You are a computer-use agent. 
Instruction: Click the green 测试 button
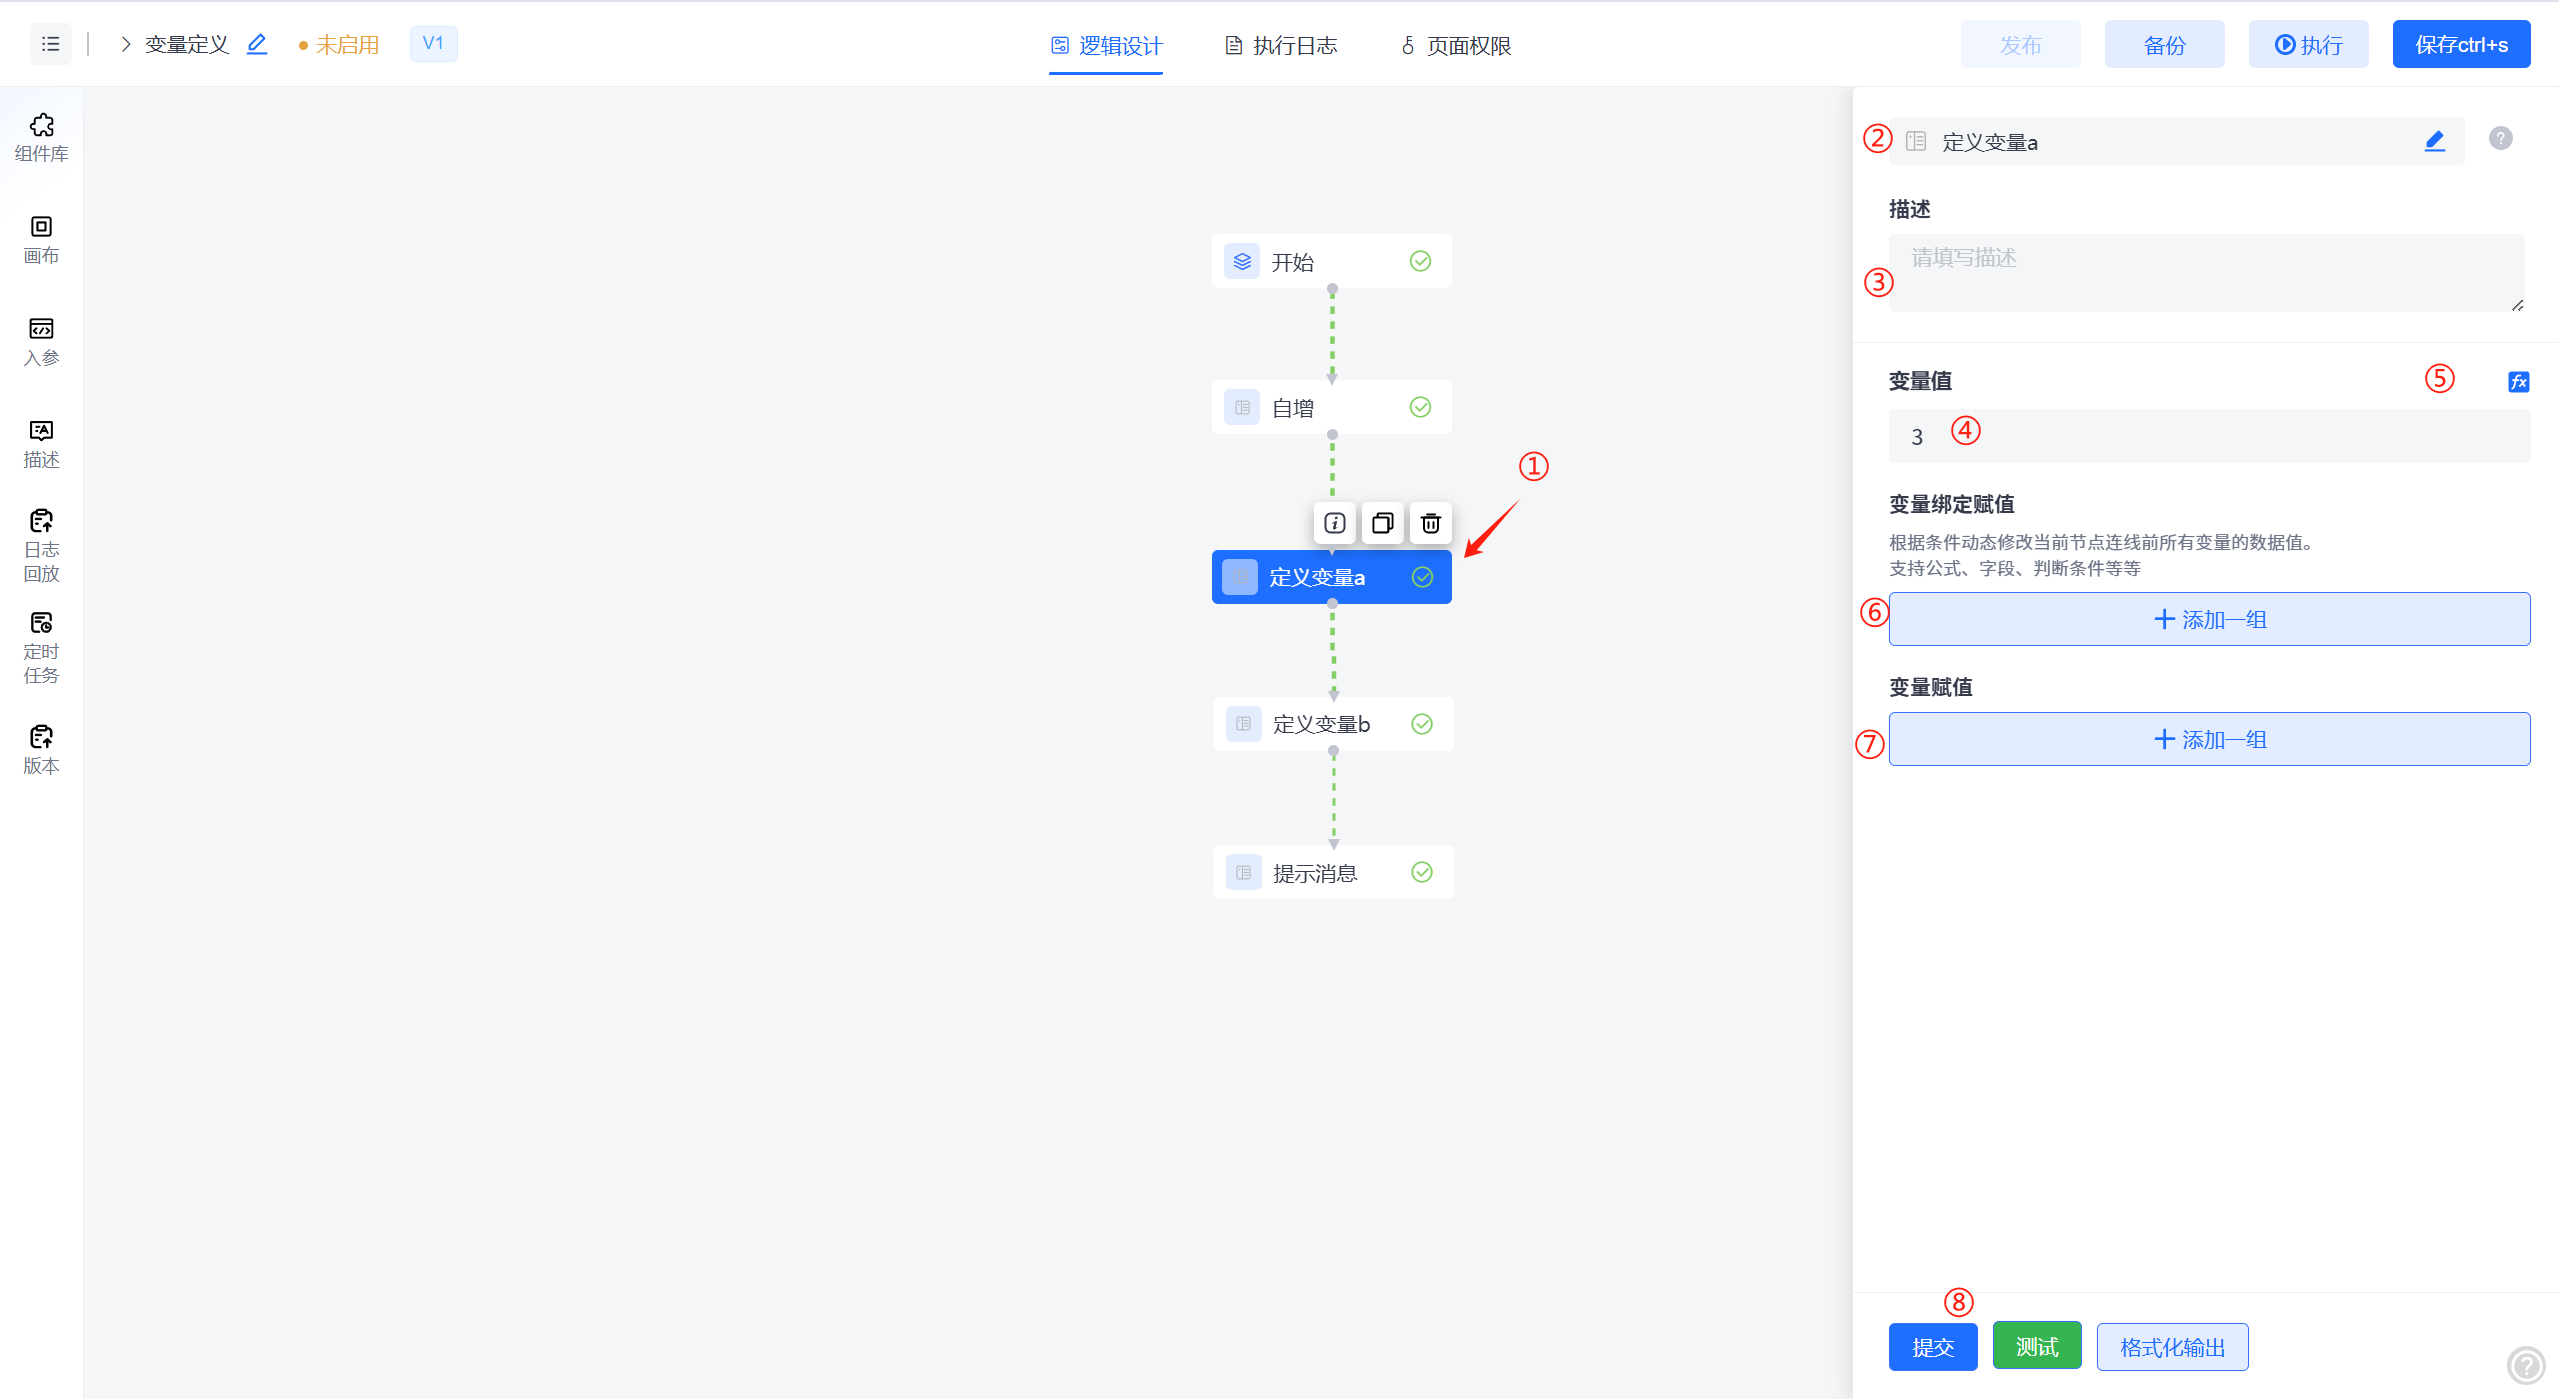(2036, 1346)
